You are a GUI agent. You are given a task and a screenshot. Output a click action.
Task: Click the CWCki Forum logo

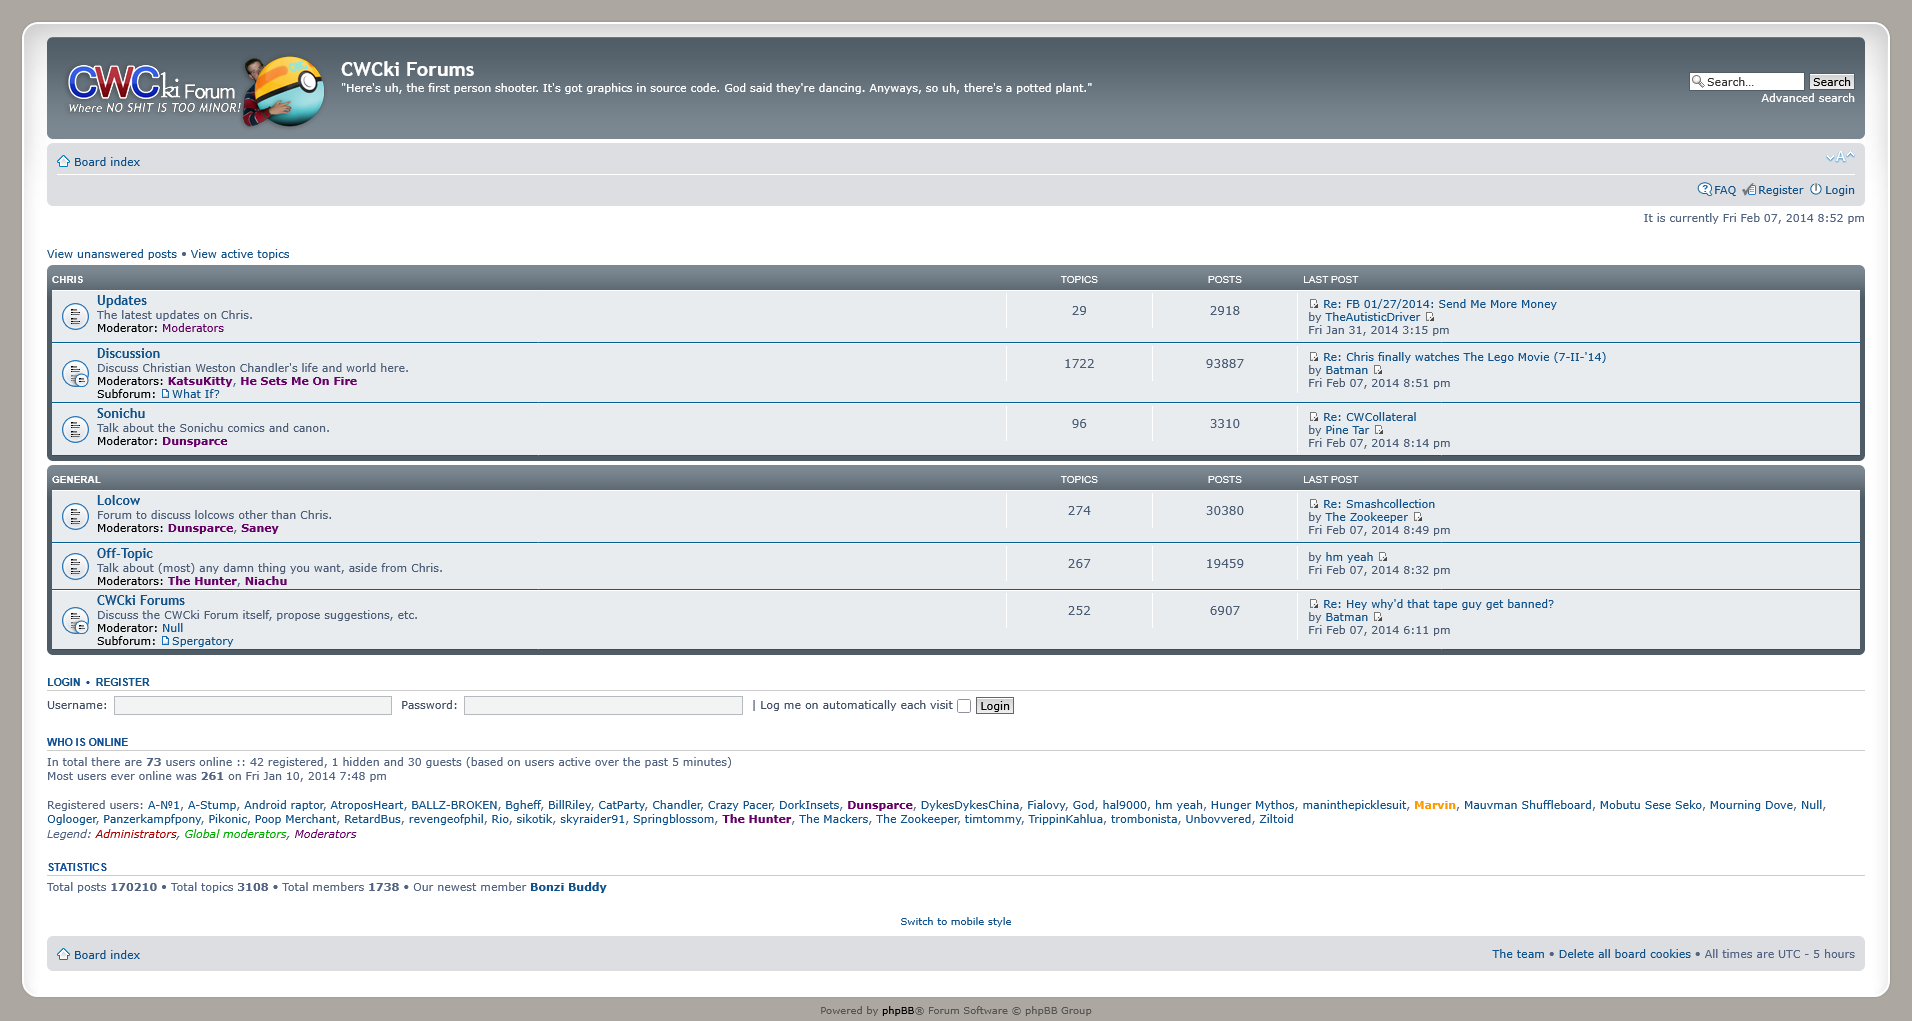196,90
